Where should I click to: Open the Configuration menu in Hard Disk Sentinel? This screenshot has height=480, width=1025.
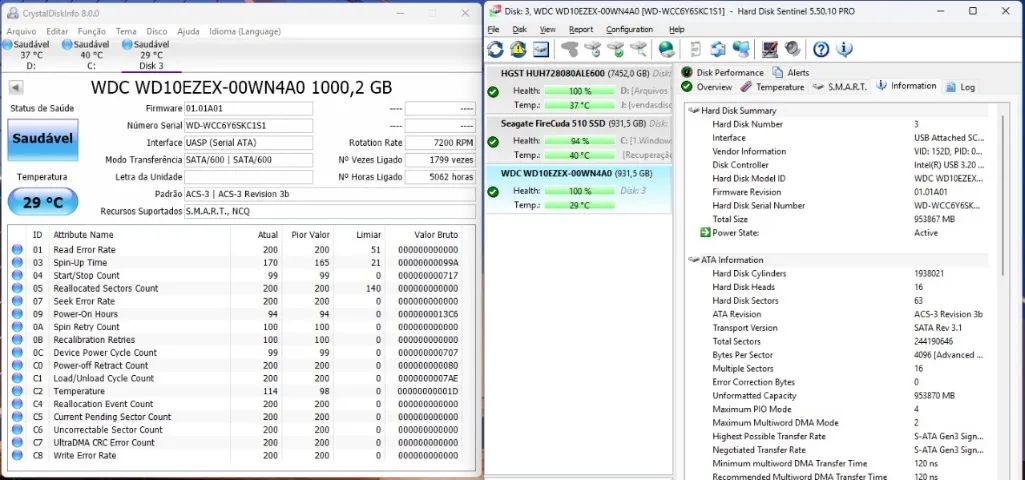[x=630, y=29]
